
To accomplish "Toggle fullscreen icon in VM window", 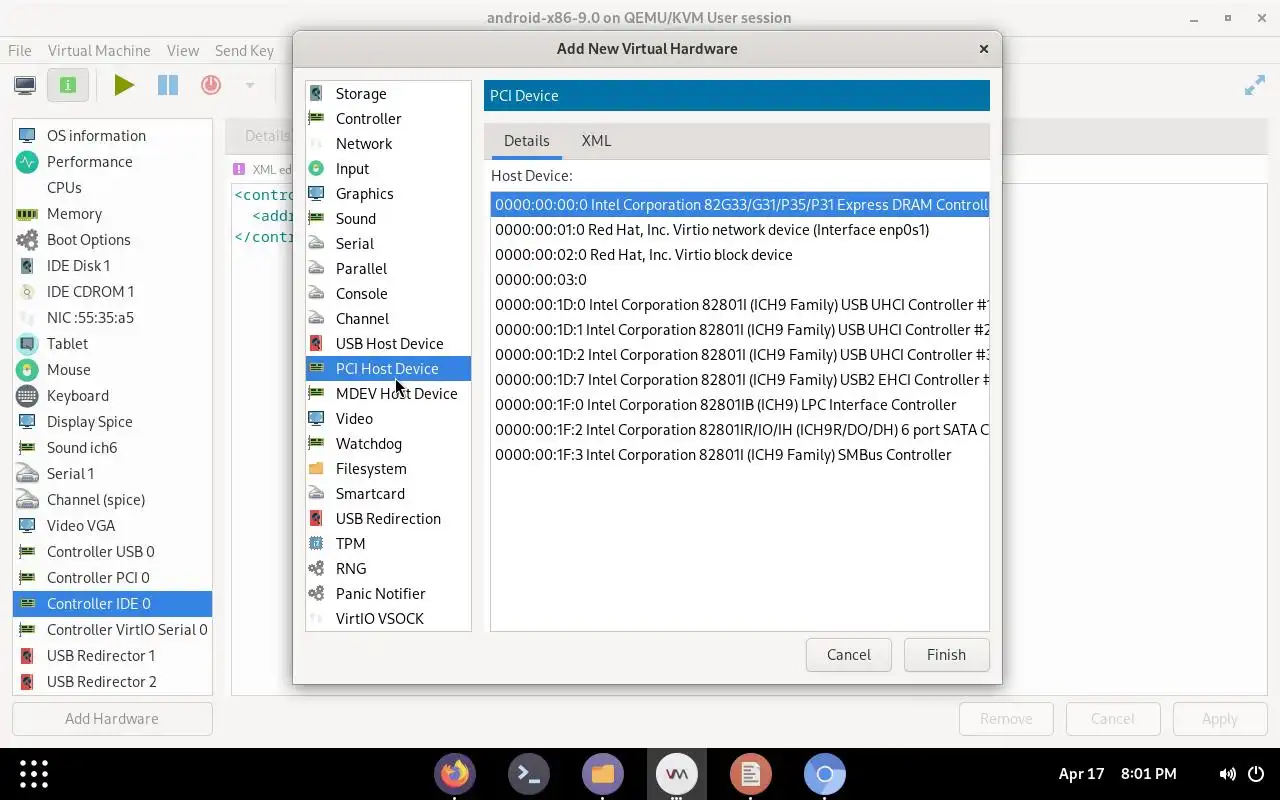I will (x=1255, y=86).
